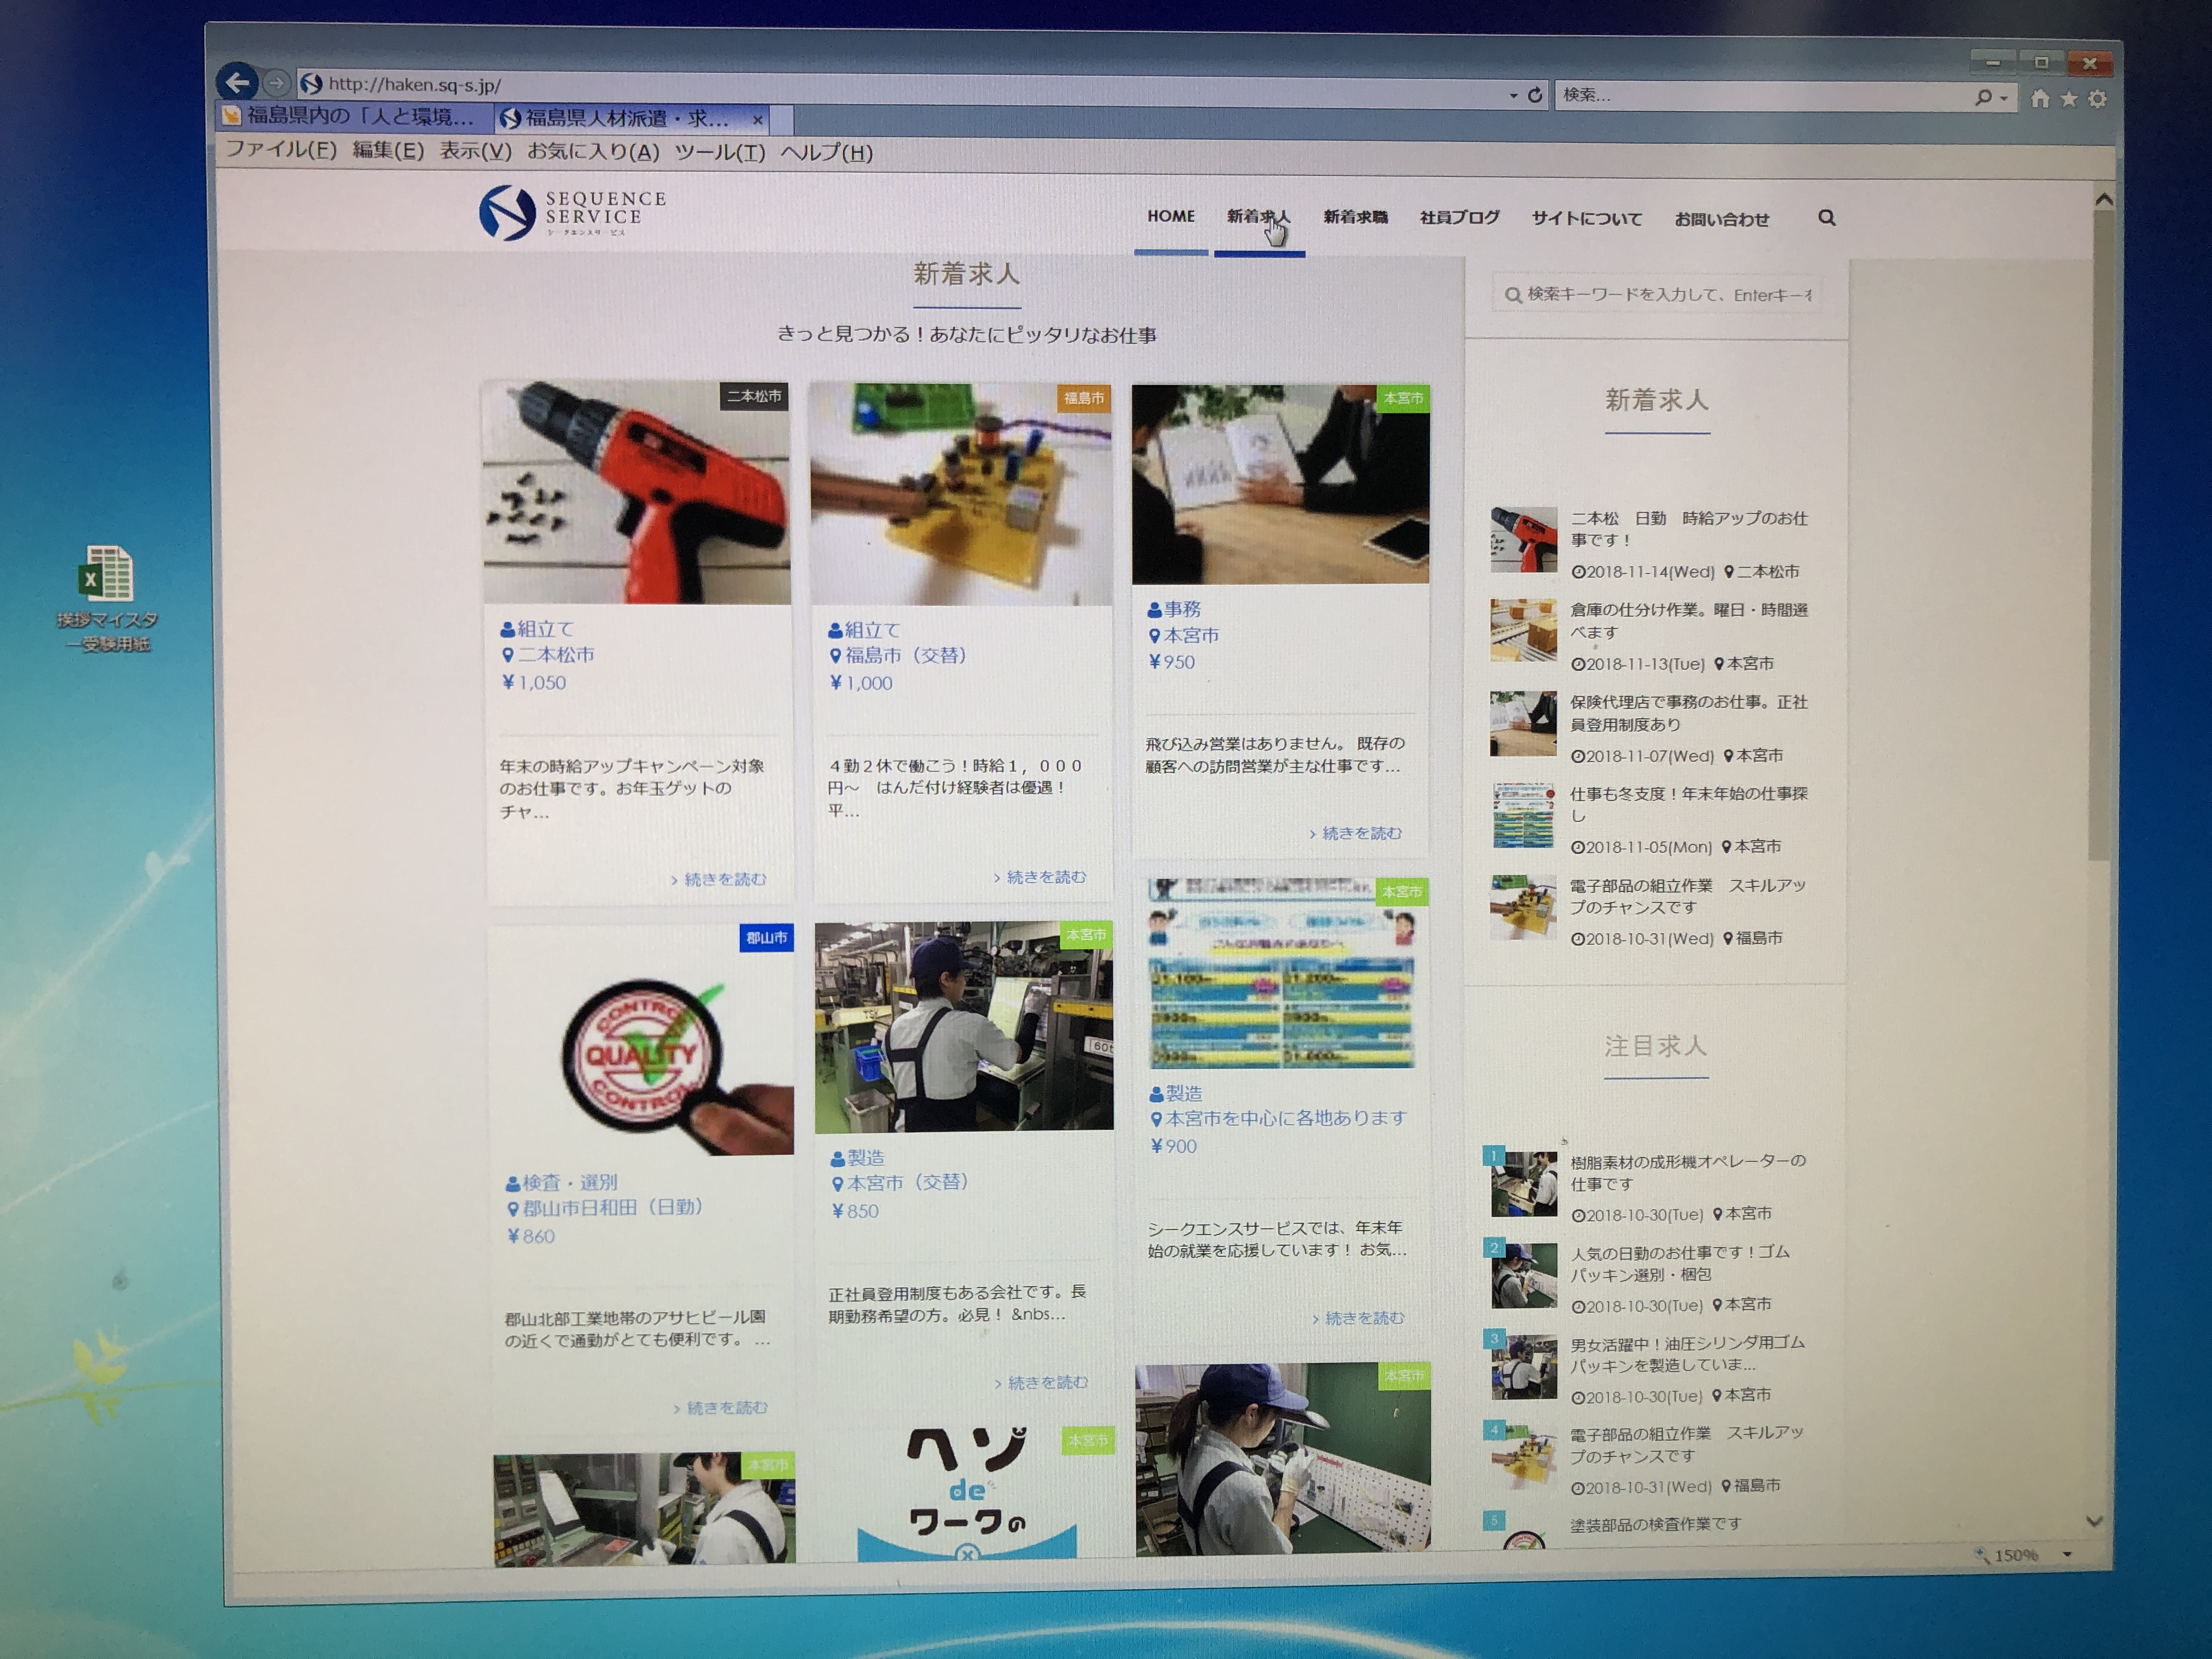Expand the address bar history dropdown

pyautogui.click(x=1513, y=95)
